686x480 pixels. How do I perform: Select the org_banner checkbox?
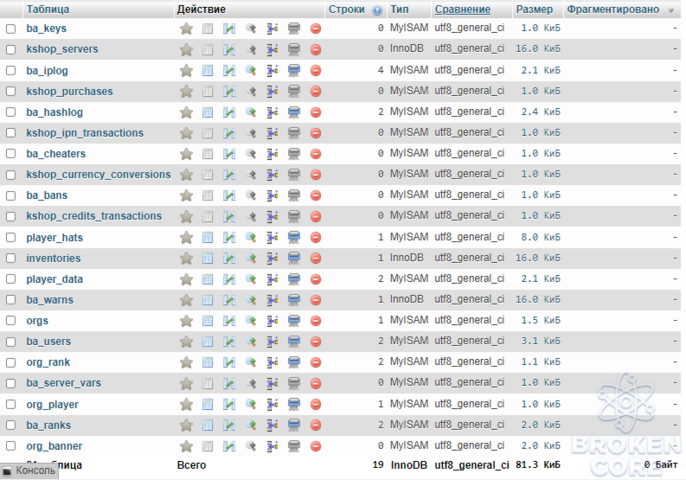(11, 446)
